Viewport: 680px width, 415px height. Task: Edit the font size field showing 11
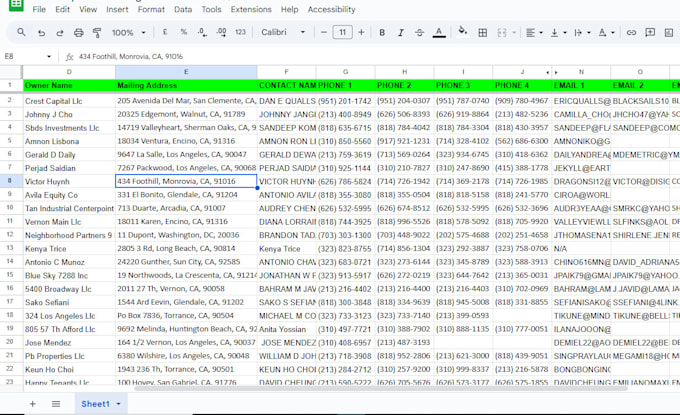[342, 32]
